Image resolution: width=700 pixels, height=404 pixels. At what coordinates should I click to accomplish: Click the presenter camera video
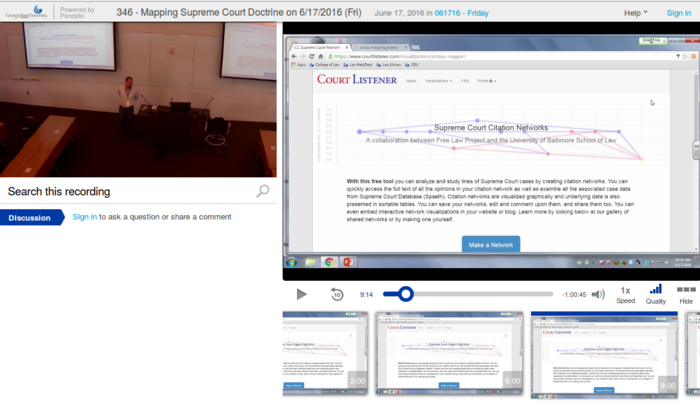click(138, 100)
